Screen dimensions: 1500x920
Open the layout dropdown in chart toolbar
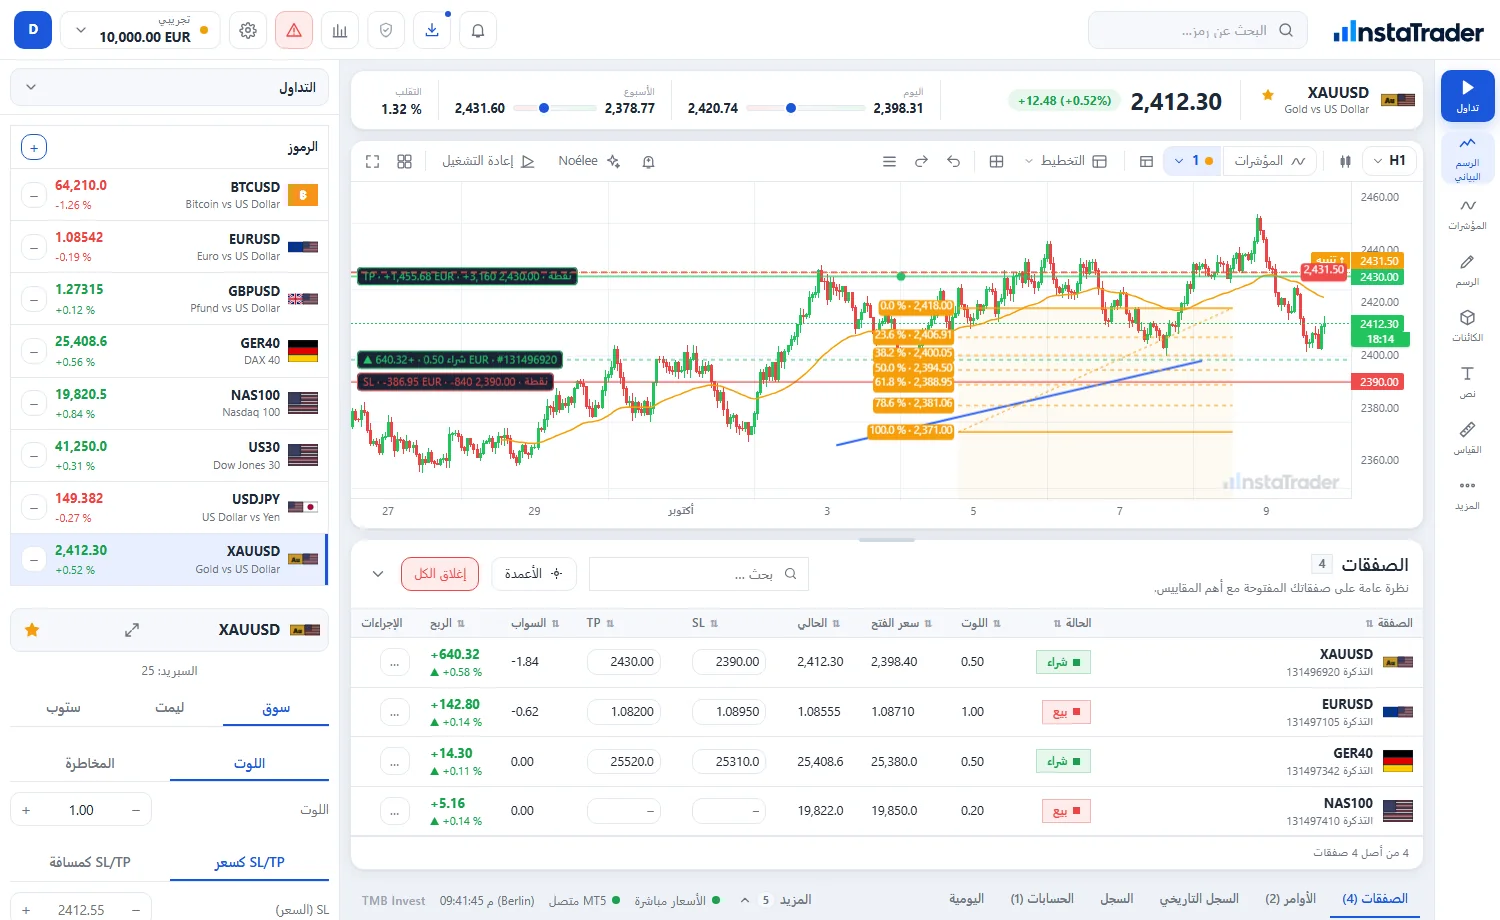click(1065, 161)
